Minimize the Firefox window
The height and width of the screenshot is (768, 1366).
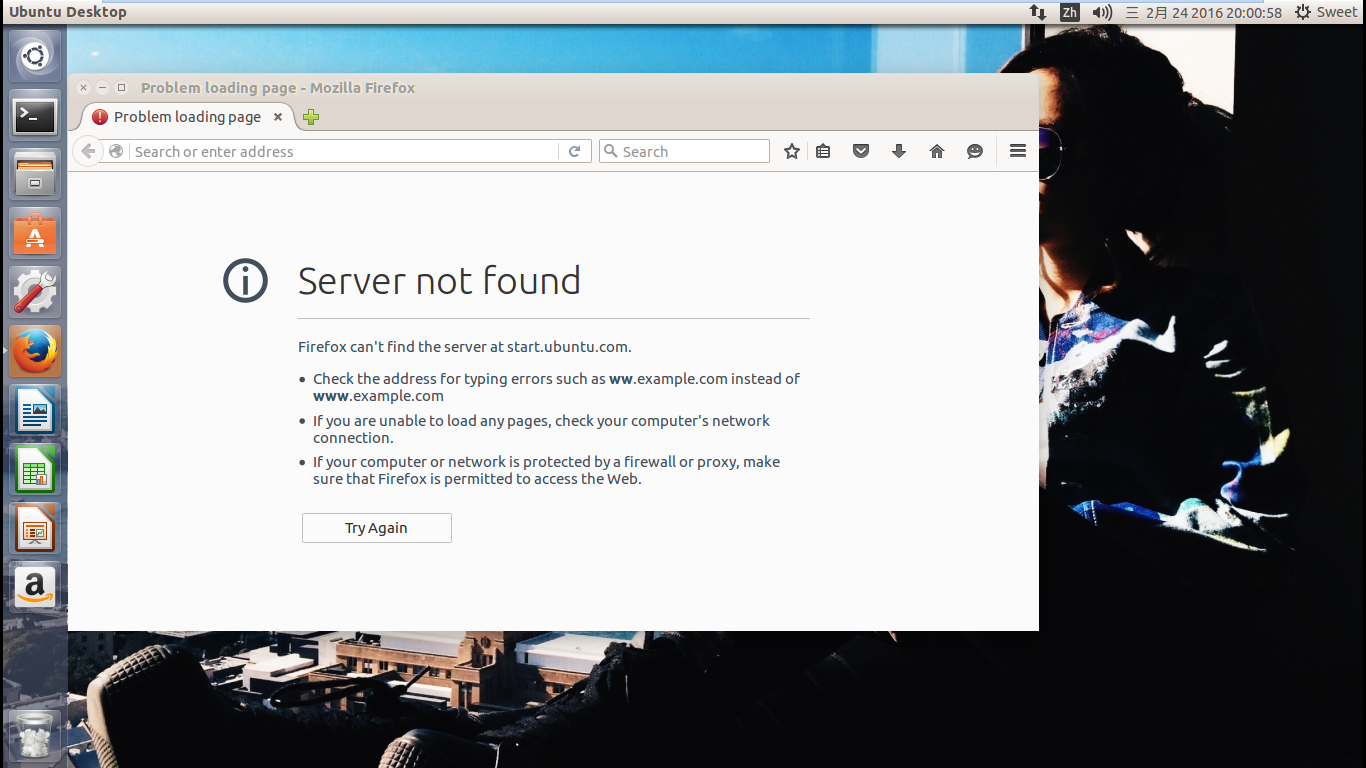(102, 88)
